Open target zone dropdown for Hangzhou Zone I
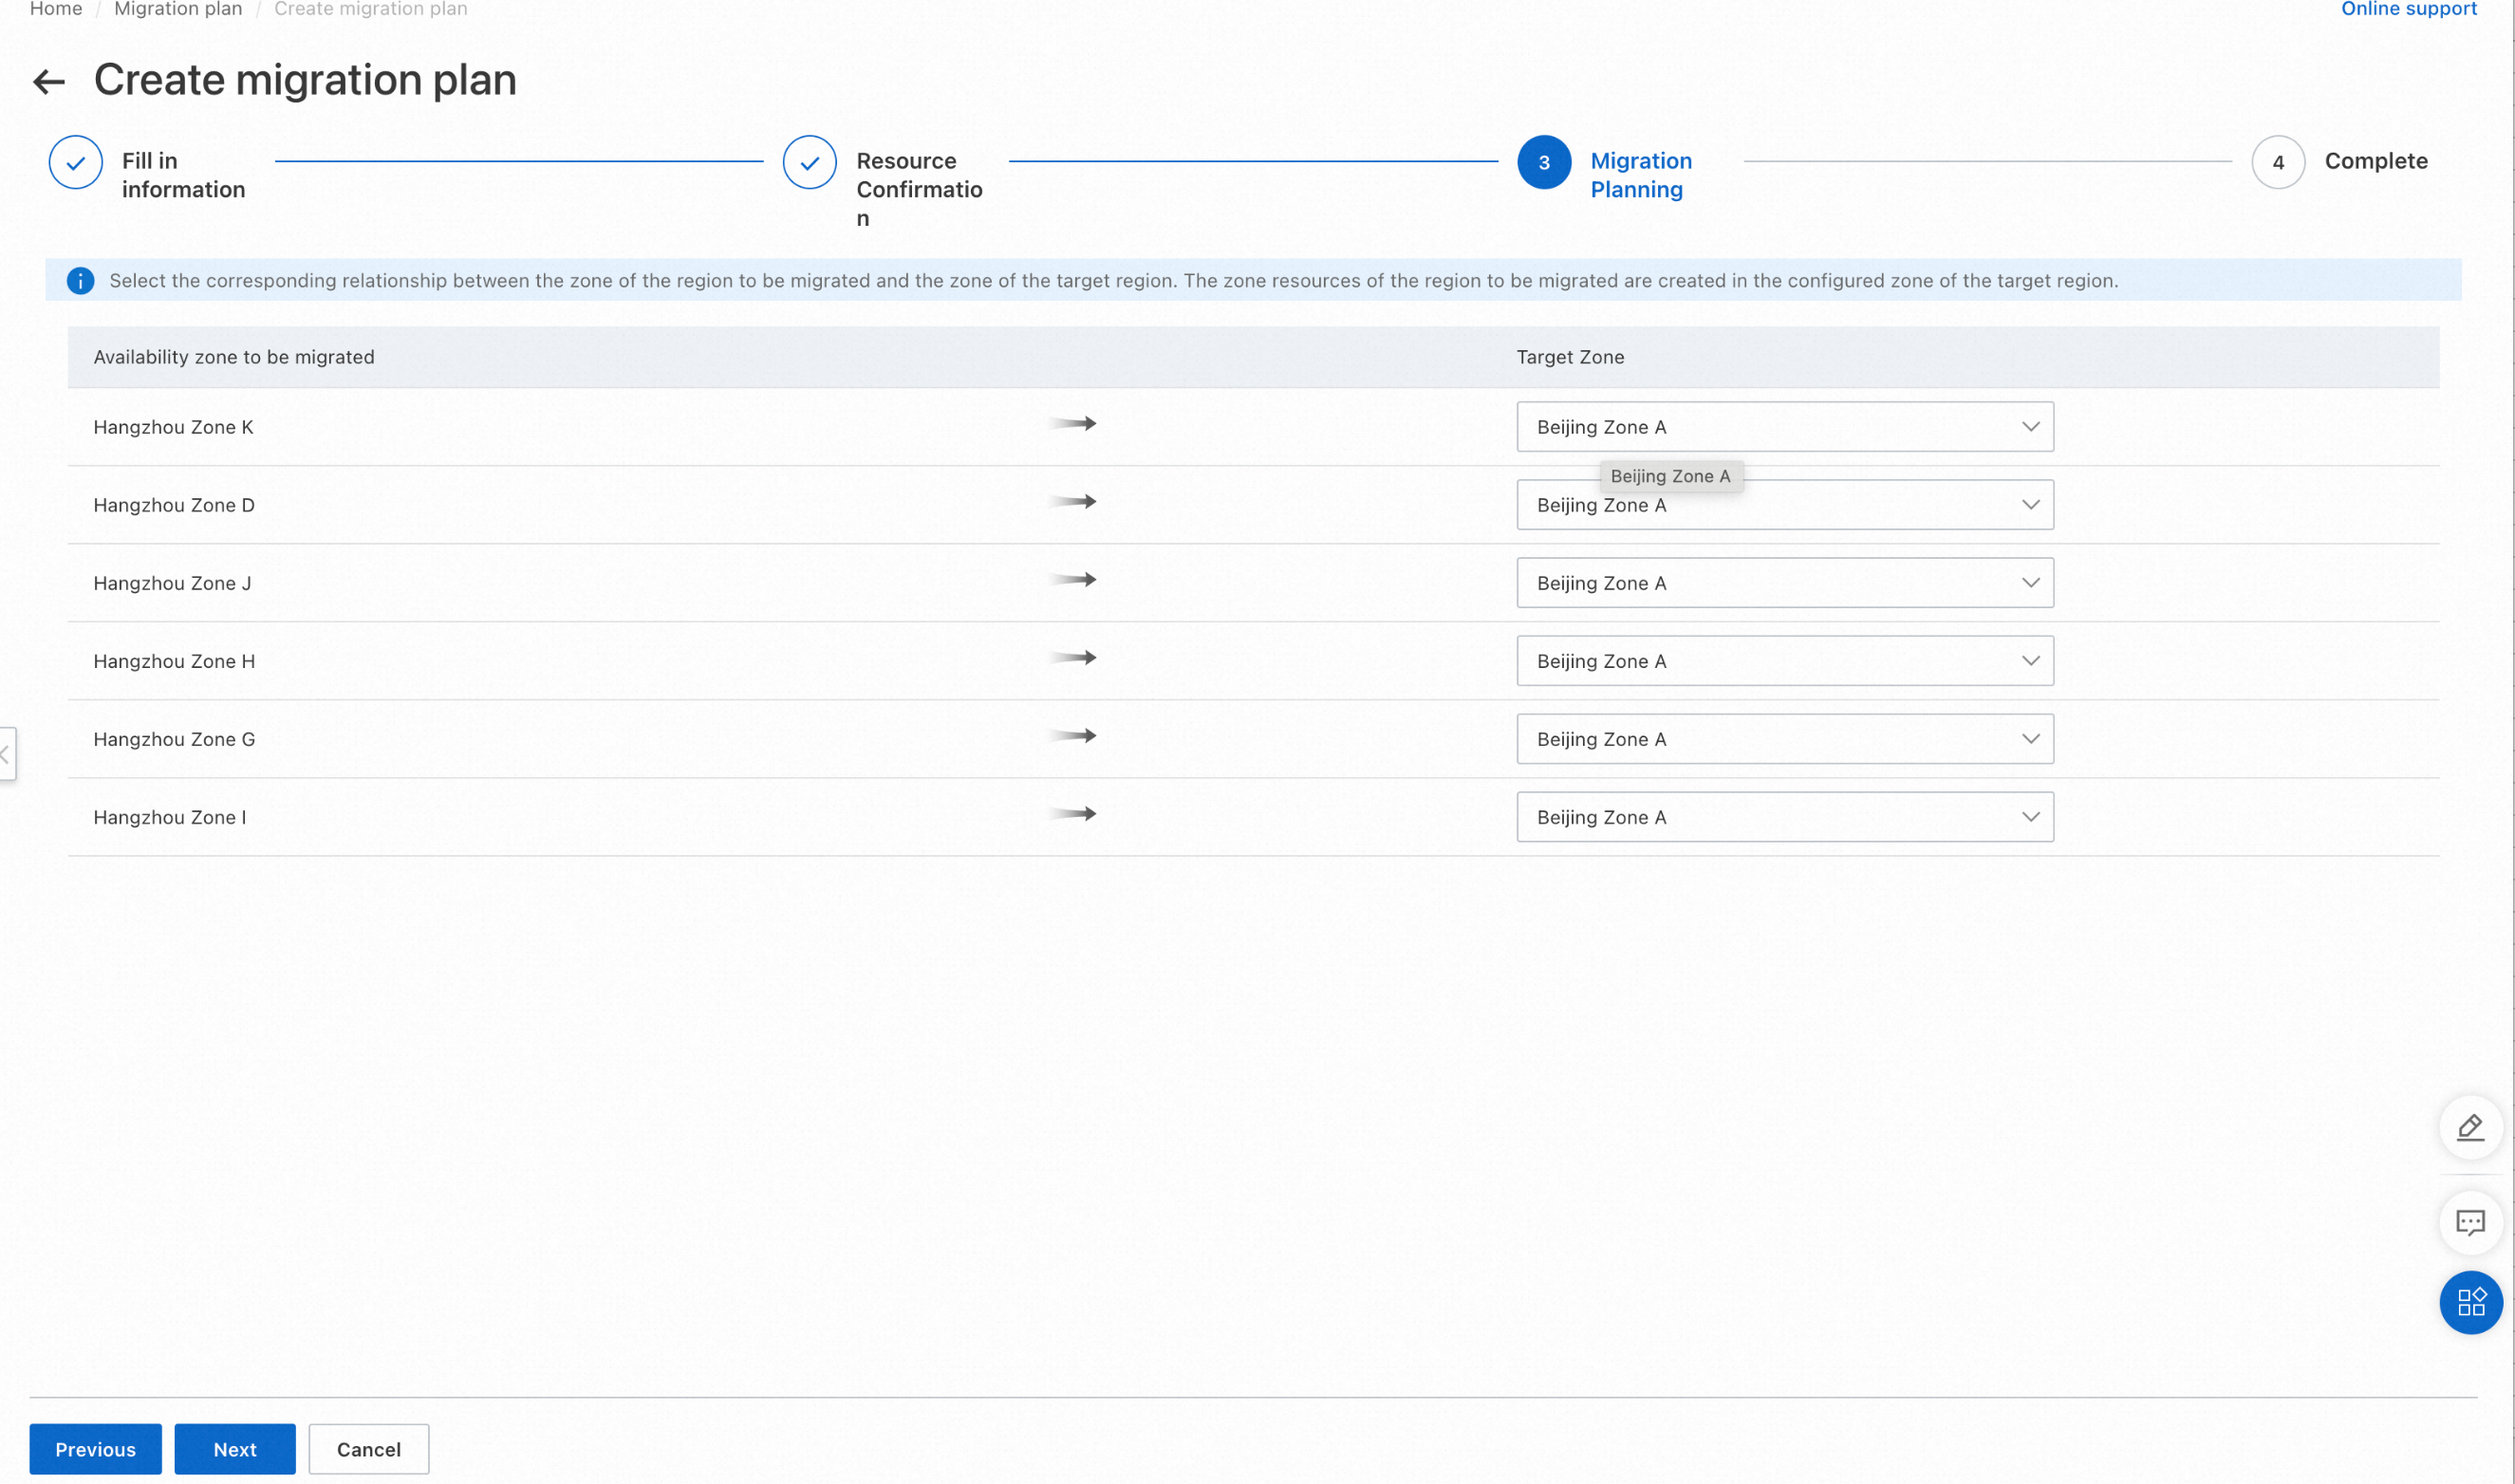The height and width of the screenshot is (1484, 2515). point(1784,817)
